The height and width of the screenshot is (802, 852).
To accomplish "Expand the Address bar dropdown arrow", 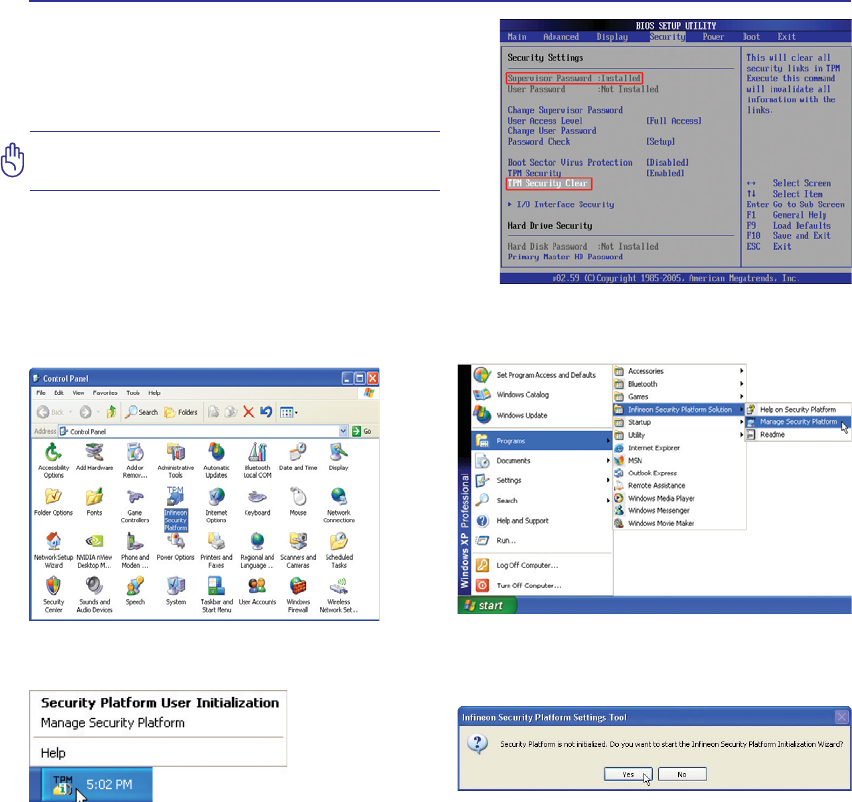I will tap(343, 431).
